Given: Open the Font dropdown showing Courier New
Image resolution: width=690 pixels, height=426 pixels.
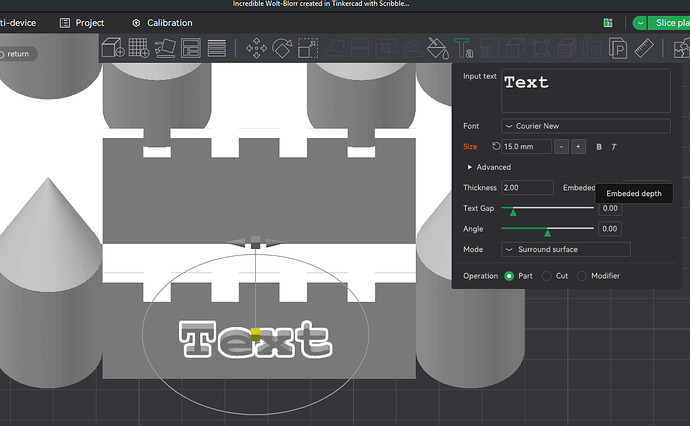Looking at the screenshot, I should [x=586, y=126].
